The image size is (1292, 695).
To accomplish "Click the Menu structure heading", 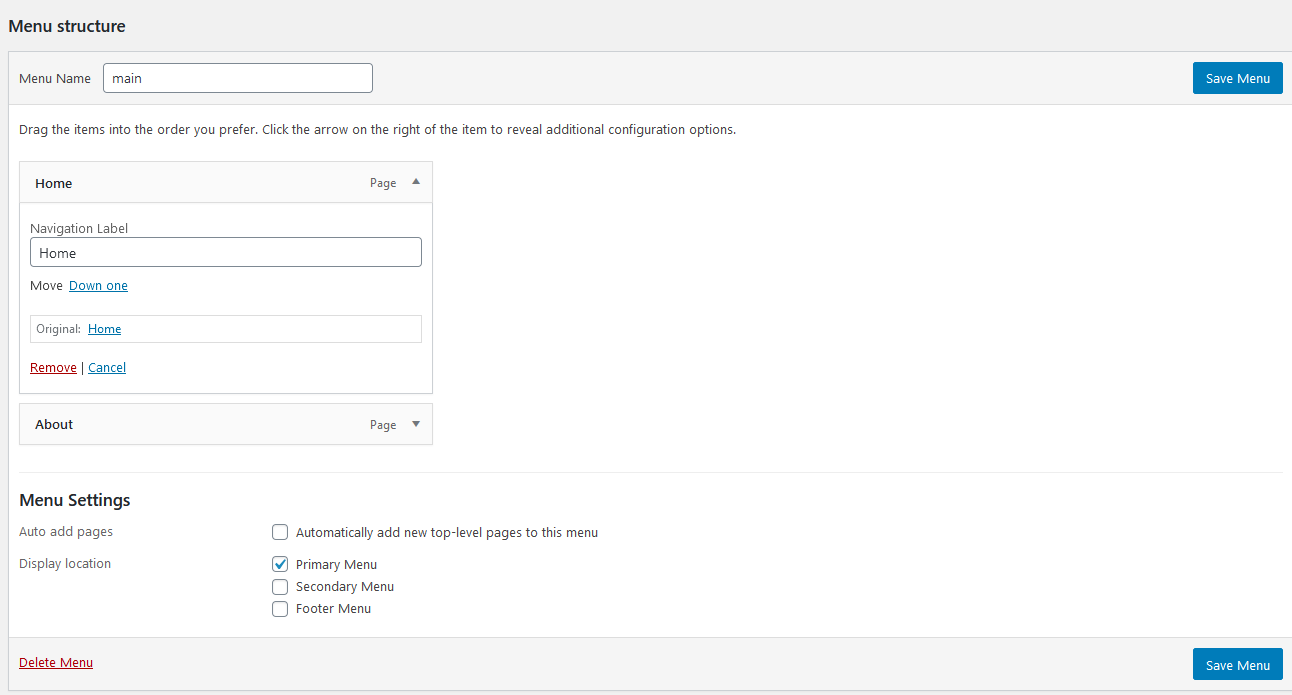I will tap(67, 26).
